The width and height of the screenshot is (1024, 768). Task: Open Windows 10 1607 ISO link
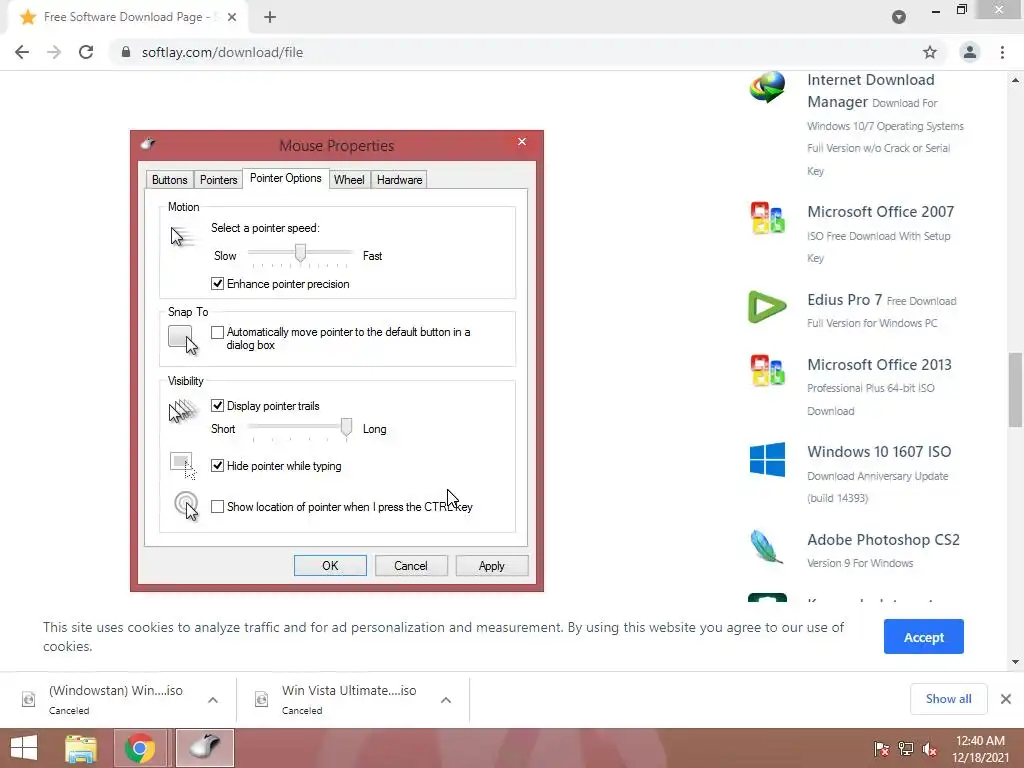pyautogui.click(x=879, y=452)
